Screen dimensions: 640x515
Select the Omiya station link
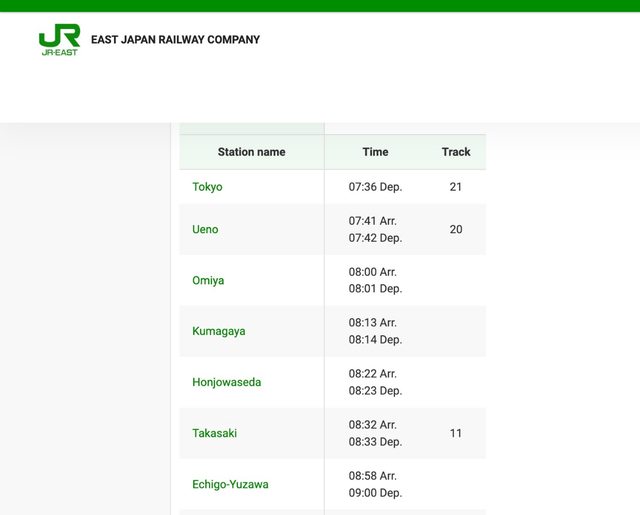pyautogui.click(x=208, y=280)
